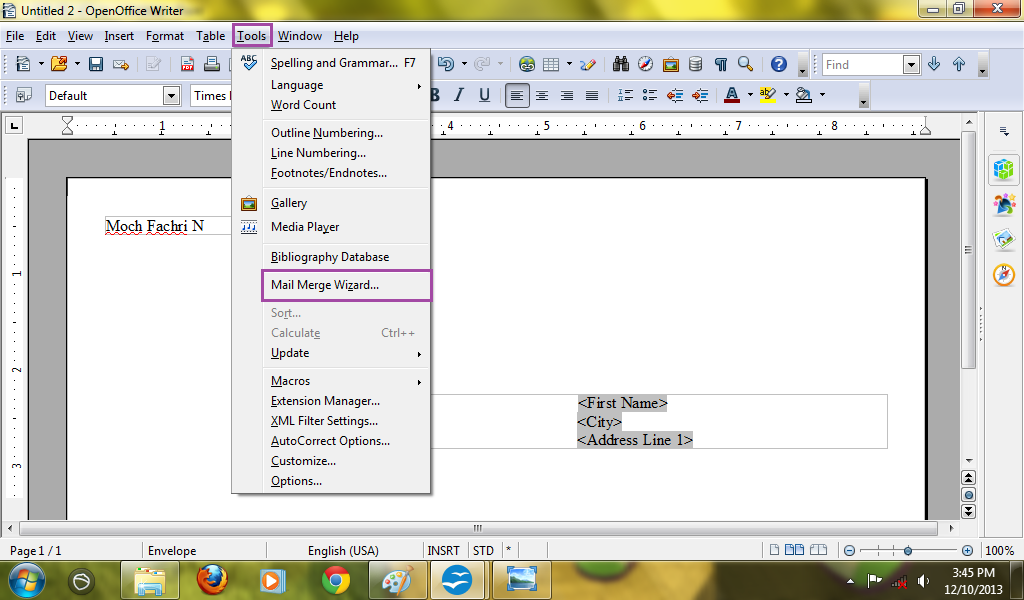
Task: Expand Undo history dropdown arrow
Action: (464, 64)
